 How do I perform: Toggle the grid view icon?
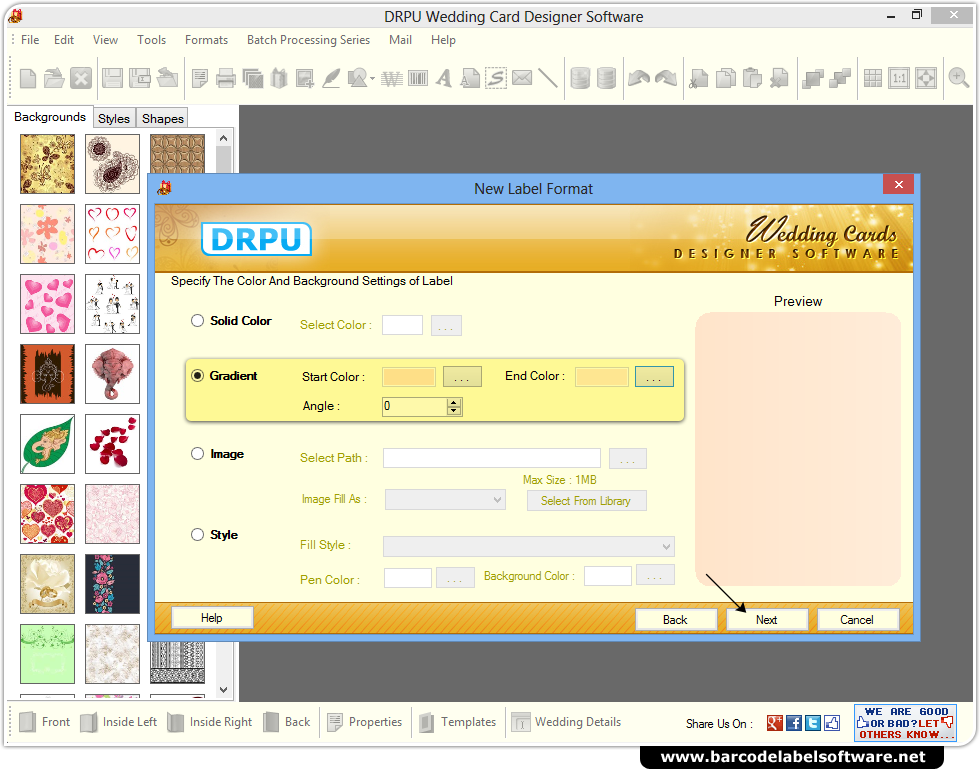coord(872,79)
